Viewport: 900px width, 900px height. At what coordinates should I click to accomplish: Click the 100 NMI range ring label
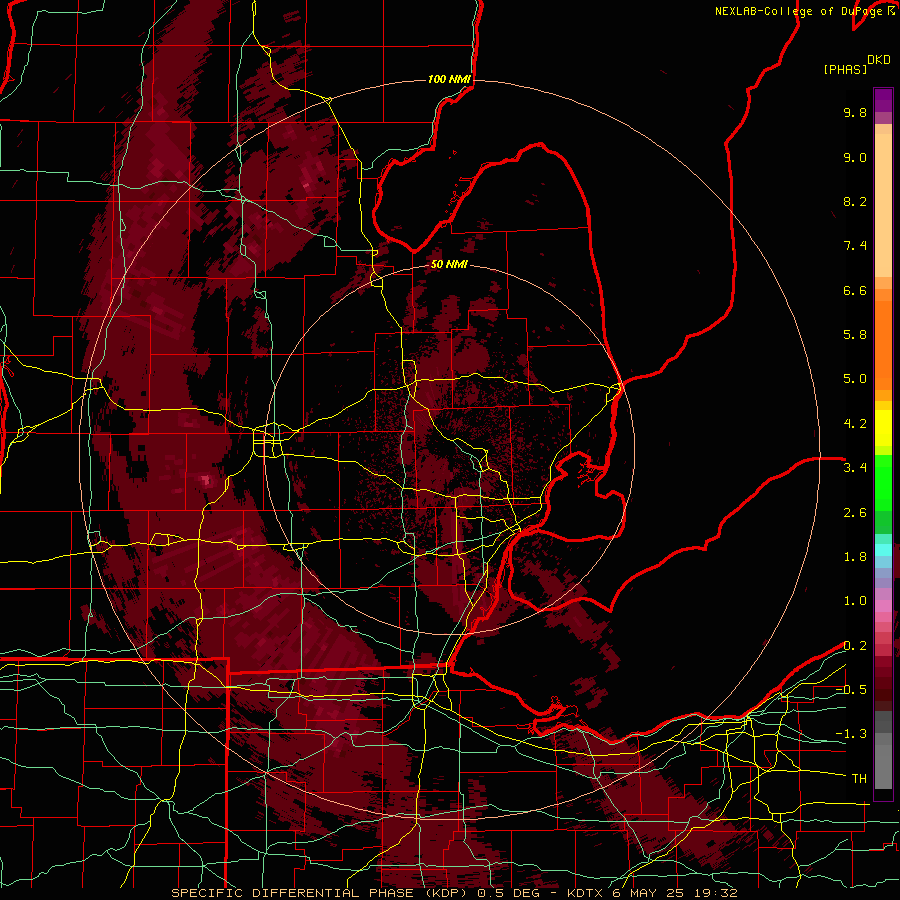click(x=449, y=79)
